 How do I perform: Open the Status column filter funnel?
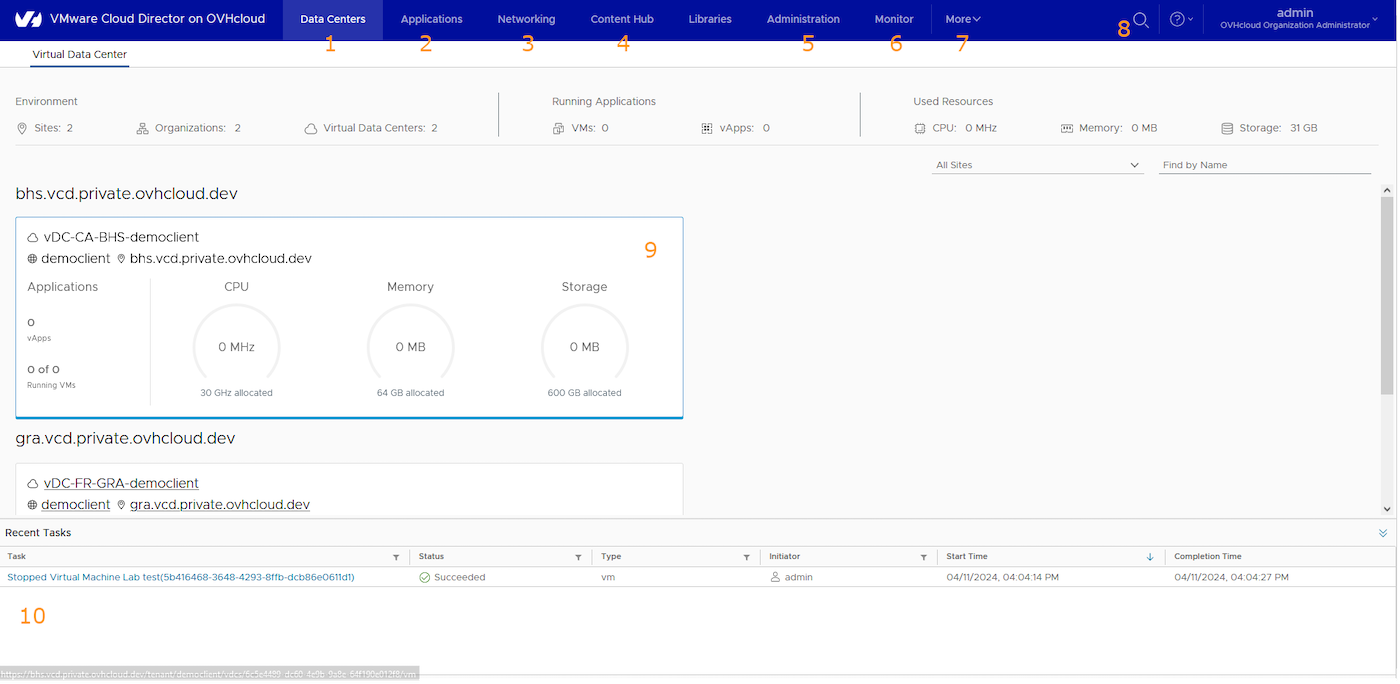(578, 556)
